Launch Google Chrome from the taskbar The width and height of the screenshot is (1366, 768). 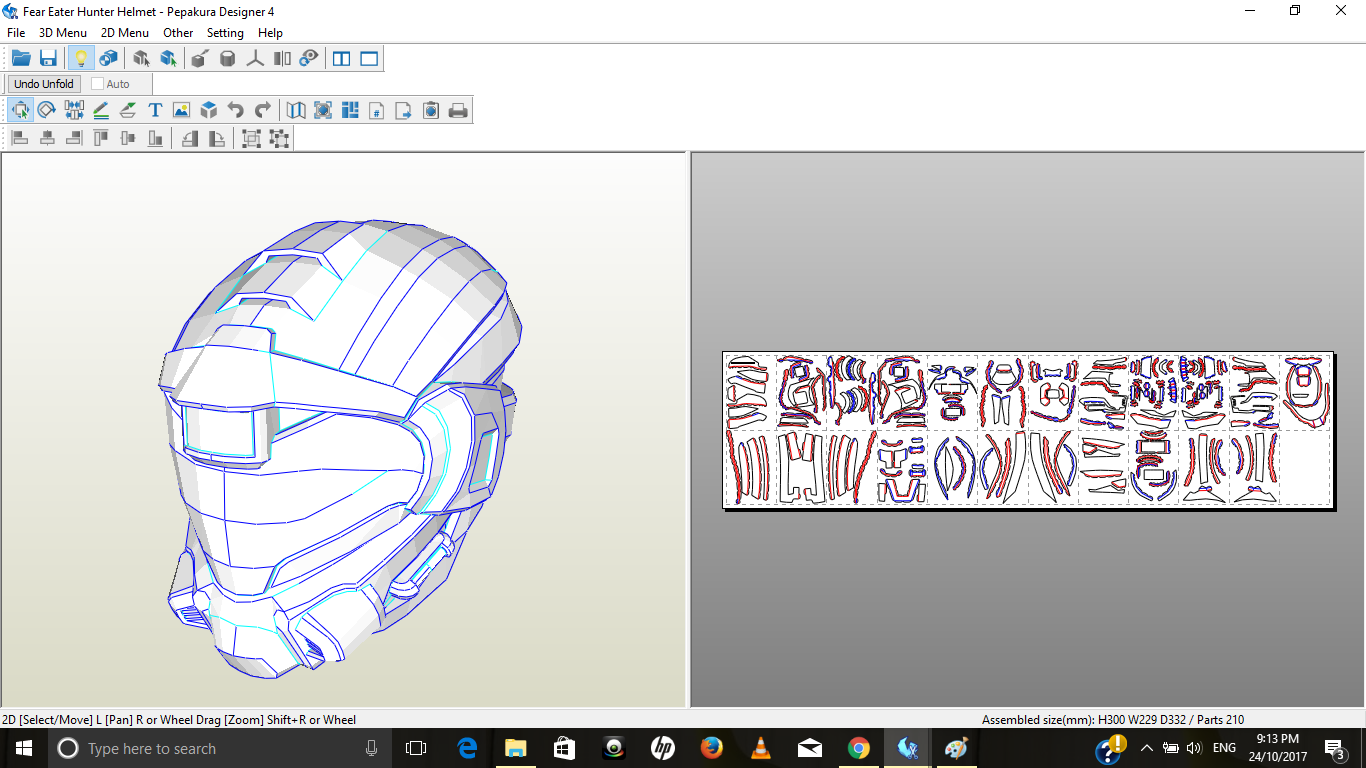click(859, 748)
